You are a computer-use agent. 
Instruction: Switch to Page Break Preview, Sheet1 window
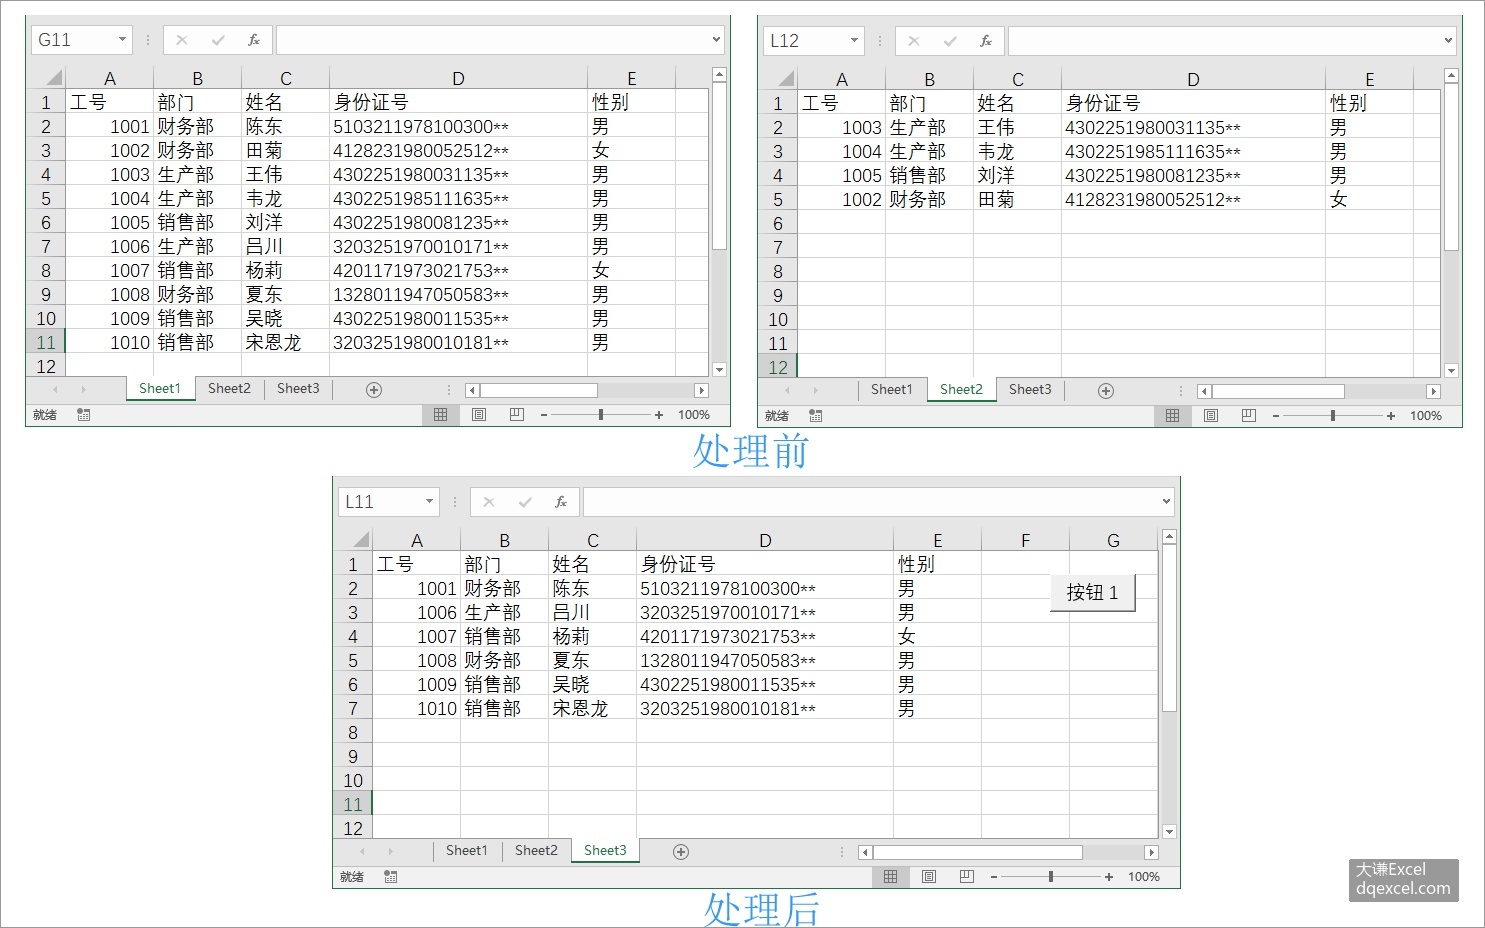point(517,415)
